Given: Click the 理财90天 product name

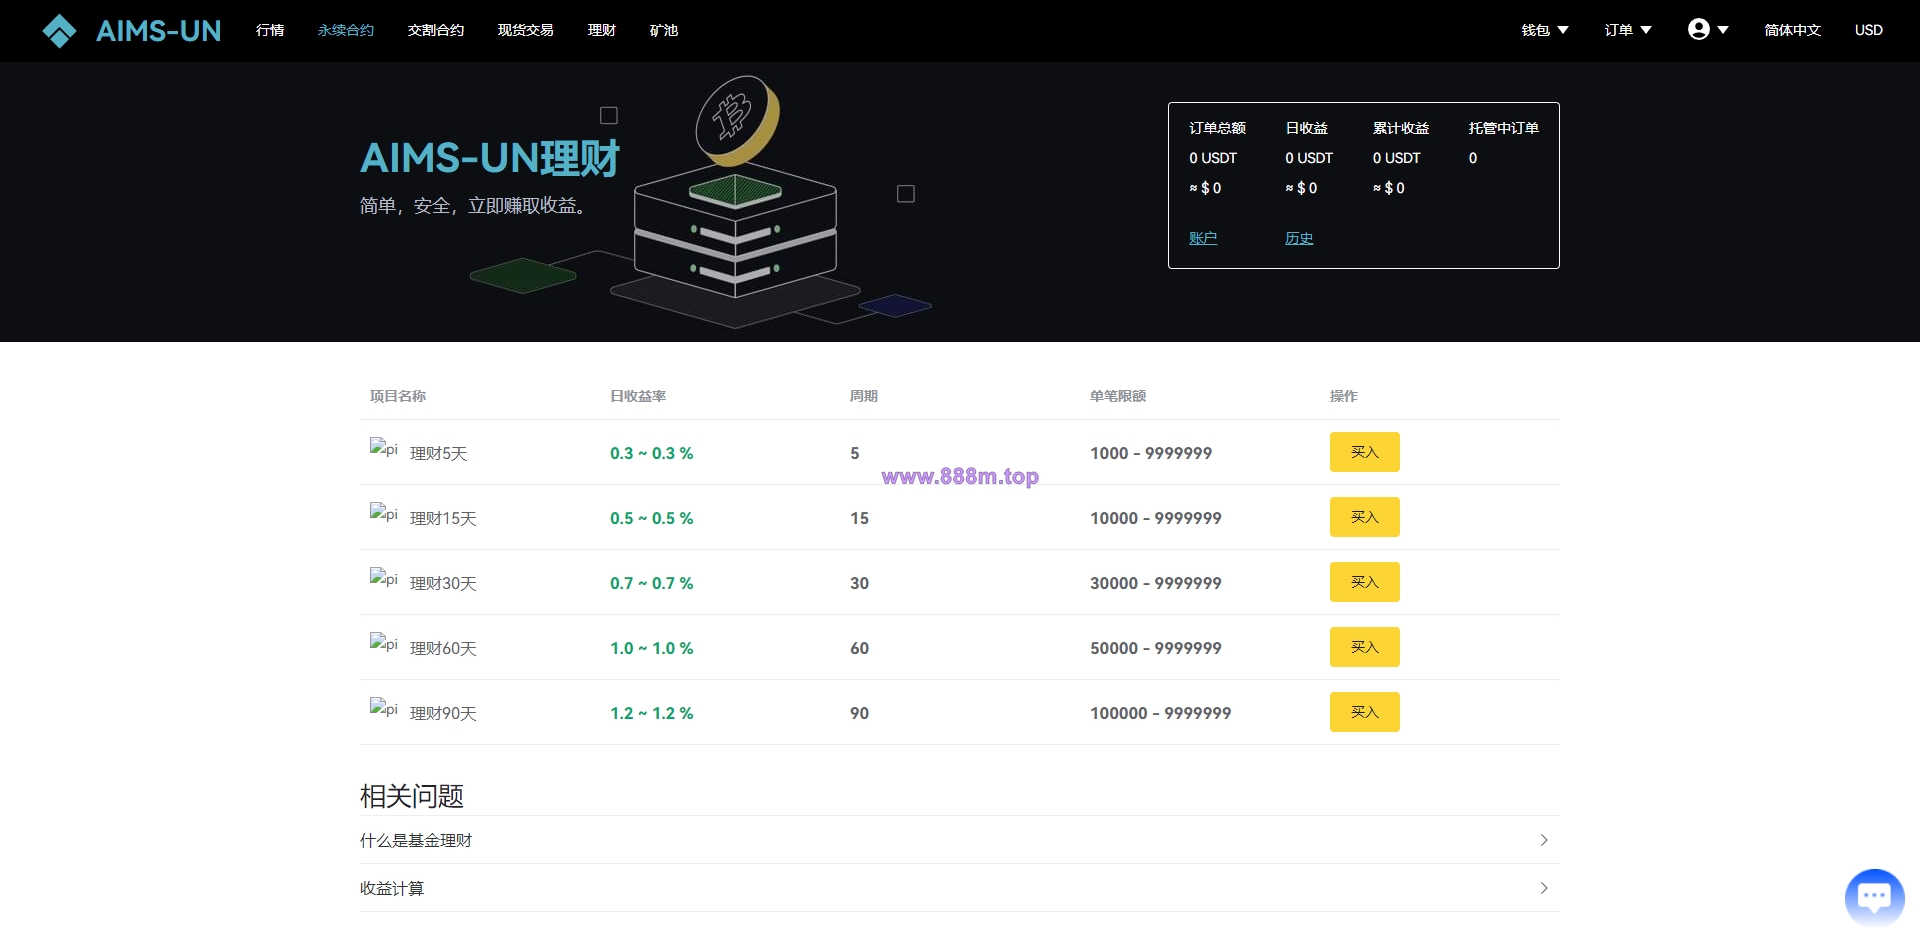Looking at the screenshot, I should coord(443,713).
